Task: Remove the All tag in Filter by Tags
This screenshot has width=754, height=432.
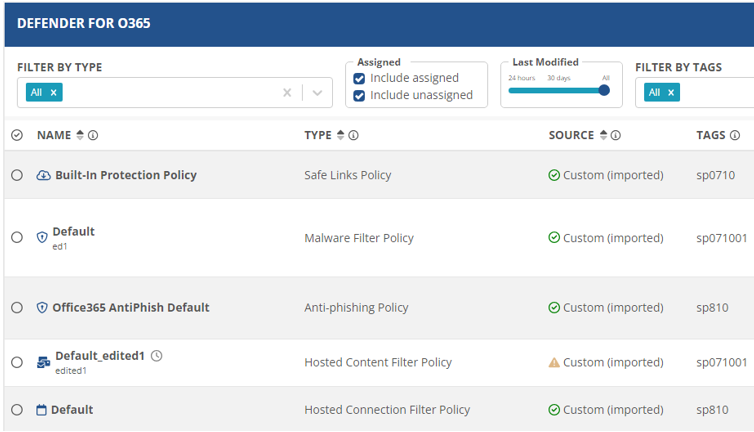Action: [672, 92]
